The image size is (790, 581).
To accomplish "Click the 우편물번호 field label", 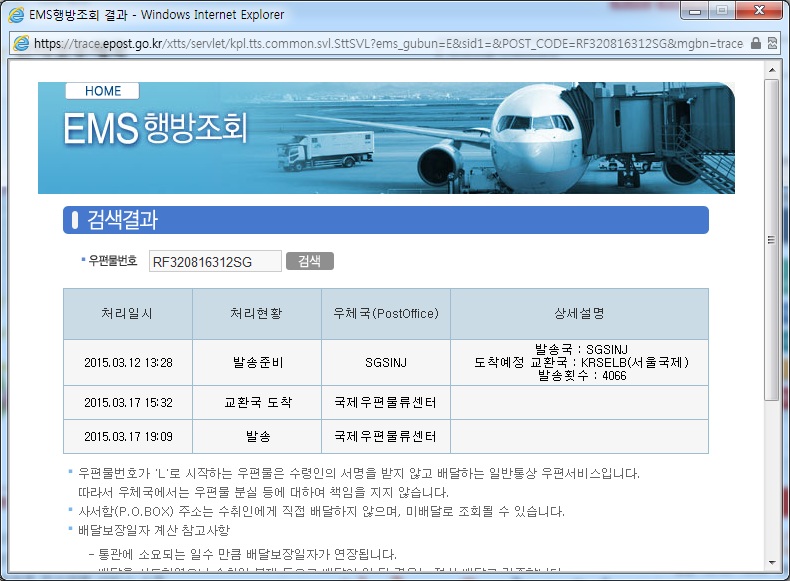I will pyautogui.click(x=112, y=261).
